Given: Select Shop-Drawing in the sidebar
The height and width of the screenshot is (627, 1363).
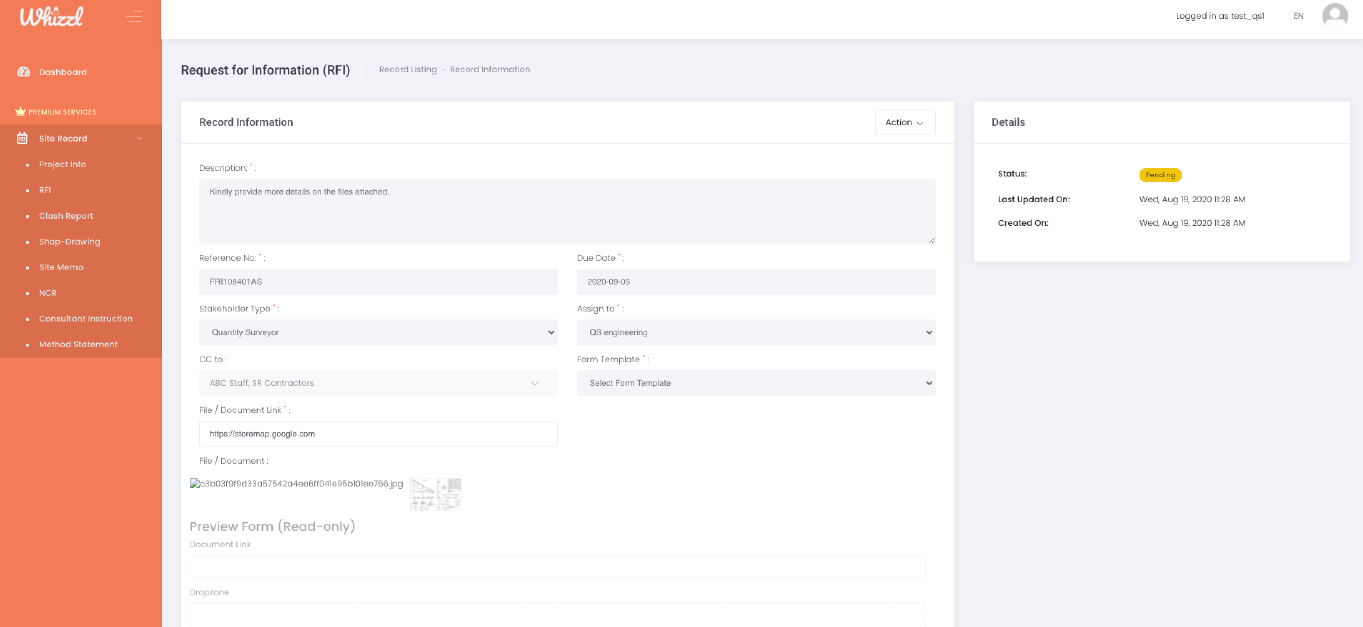Looking at the screenshot, I should (x=69, y=242).
